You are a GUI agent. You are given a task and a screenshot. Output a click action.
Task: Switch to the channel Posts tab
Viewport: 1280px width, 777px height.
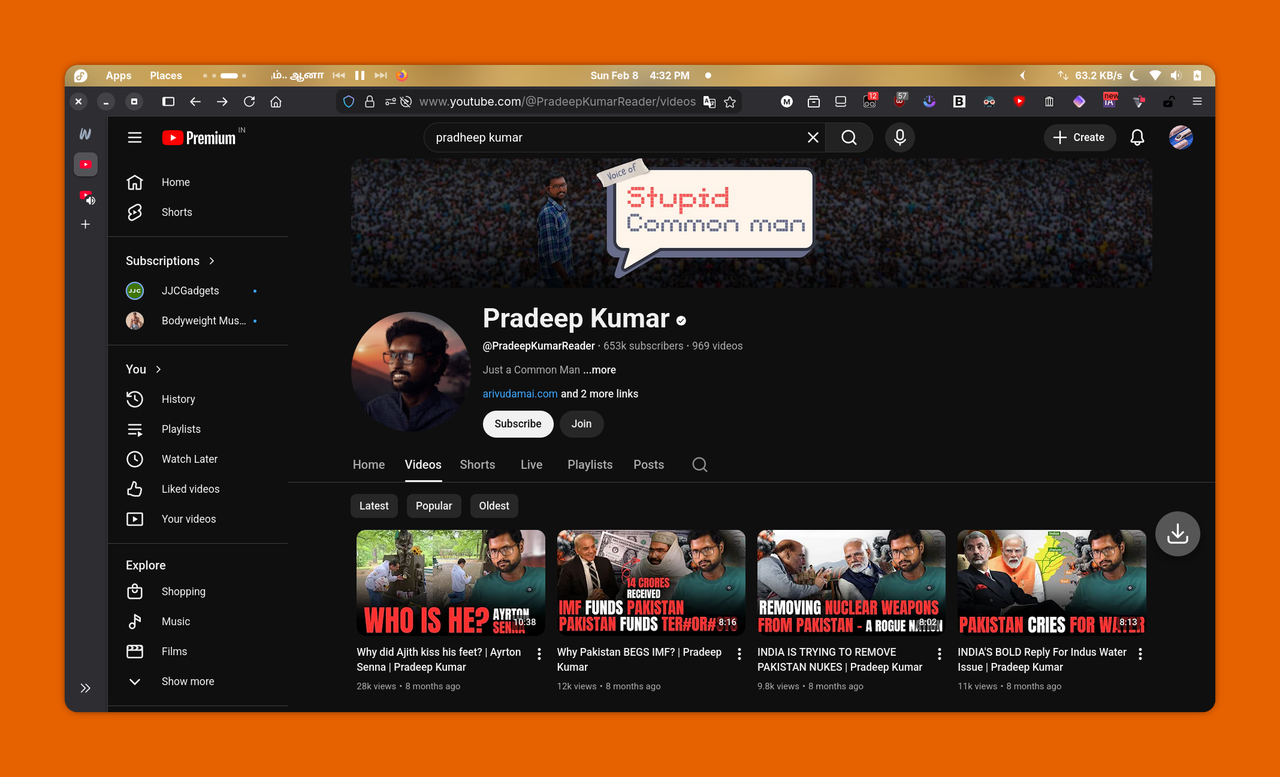click(649, 465)
